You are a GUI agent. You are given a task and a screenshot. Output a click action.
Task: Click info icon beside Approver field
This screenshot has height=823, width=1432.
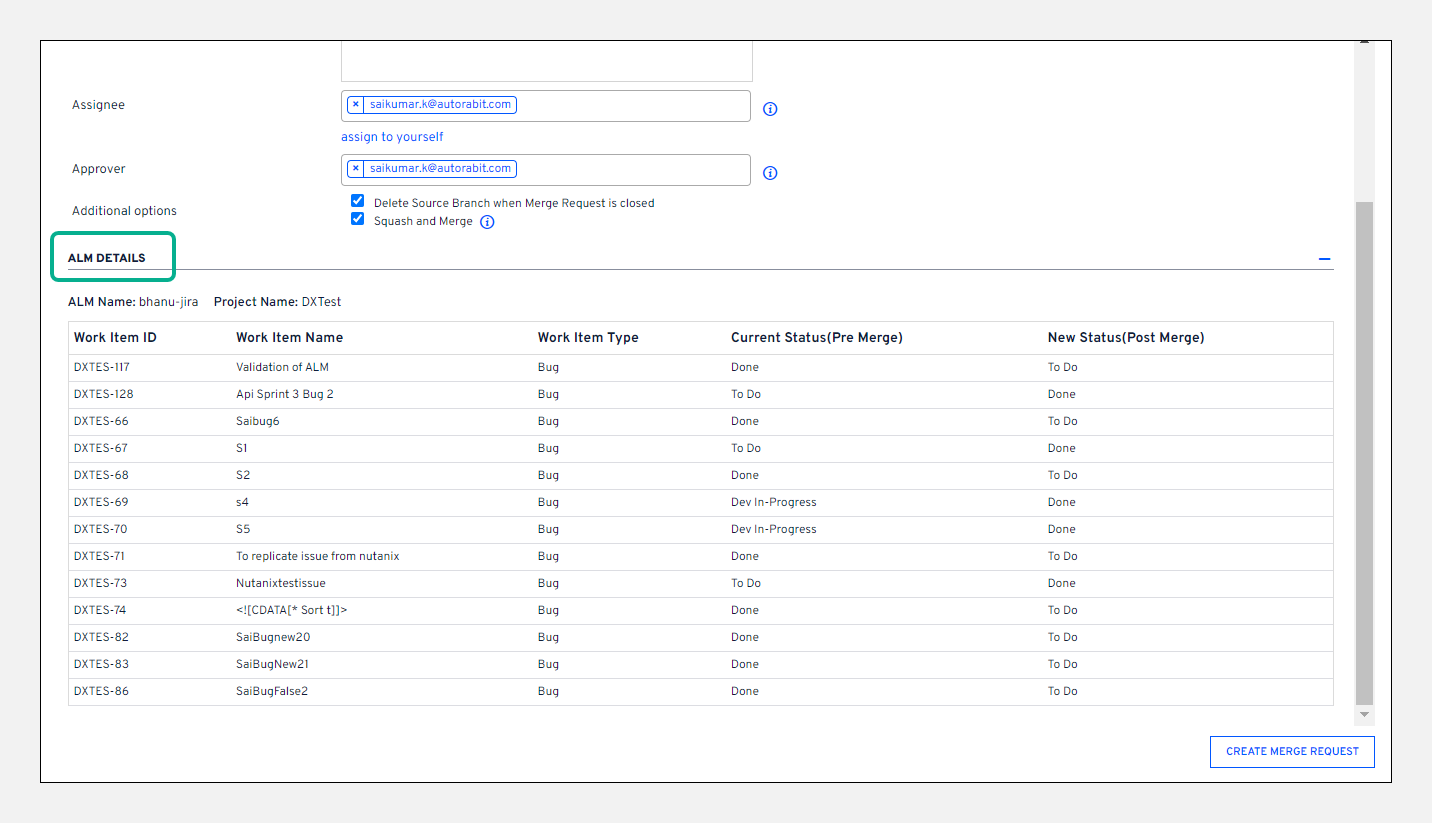pyautogui.click(x=770, y=173)
